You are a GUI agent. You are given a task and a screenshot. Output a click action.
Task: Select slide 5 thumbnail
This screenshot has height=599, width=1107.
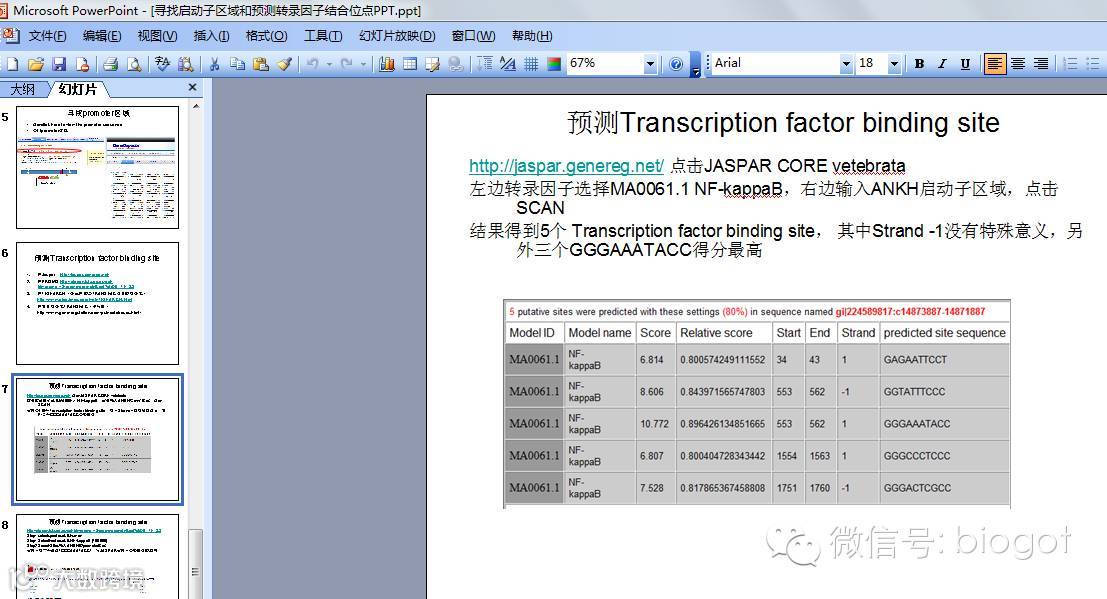click(97, 167)
